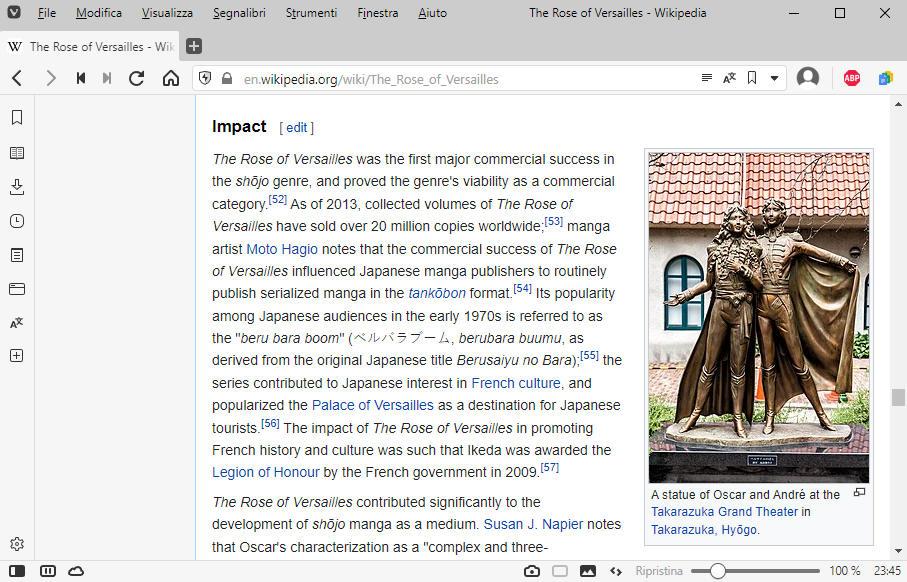Open the Reading List panel

coord(17,153)
